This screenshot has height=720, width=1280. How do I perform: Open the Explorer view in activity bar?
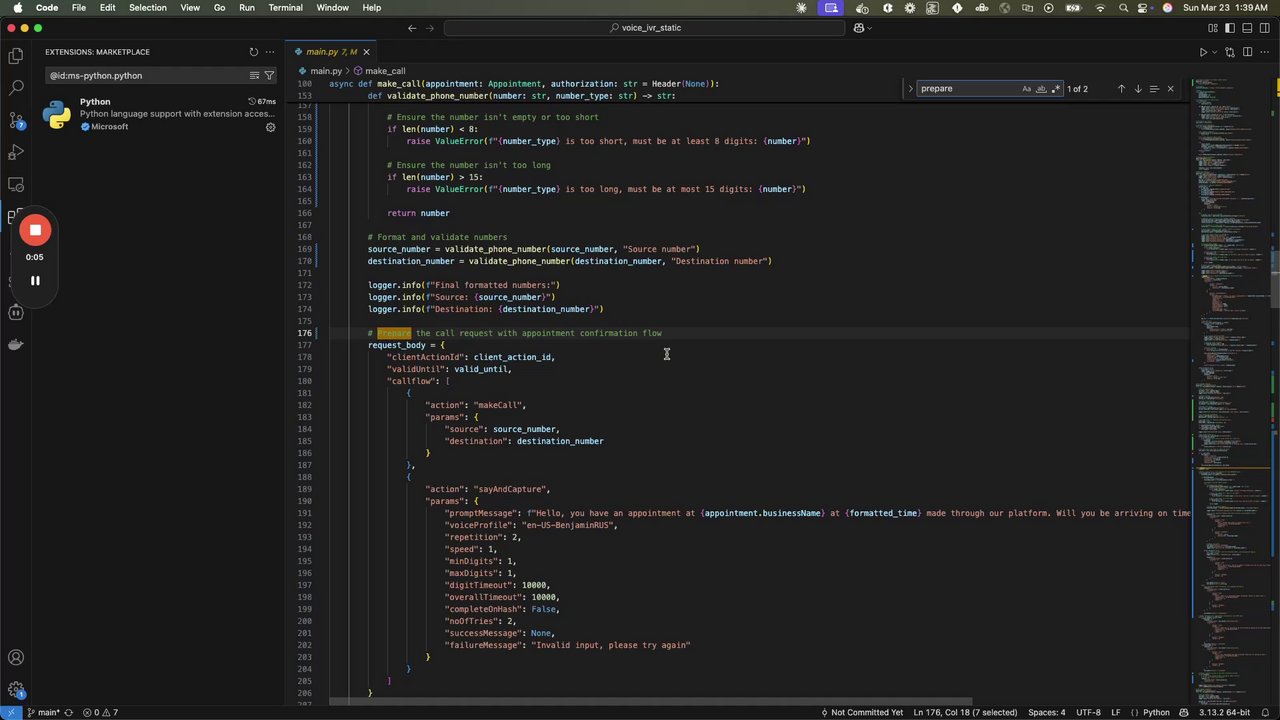[16, 56]
